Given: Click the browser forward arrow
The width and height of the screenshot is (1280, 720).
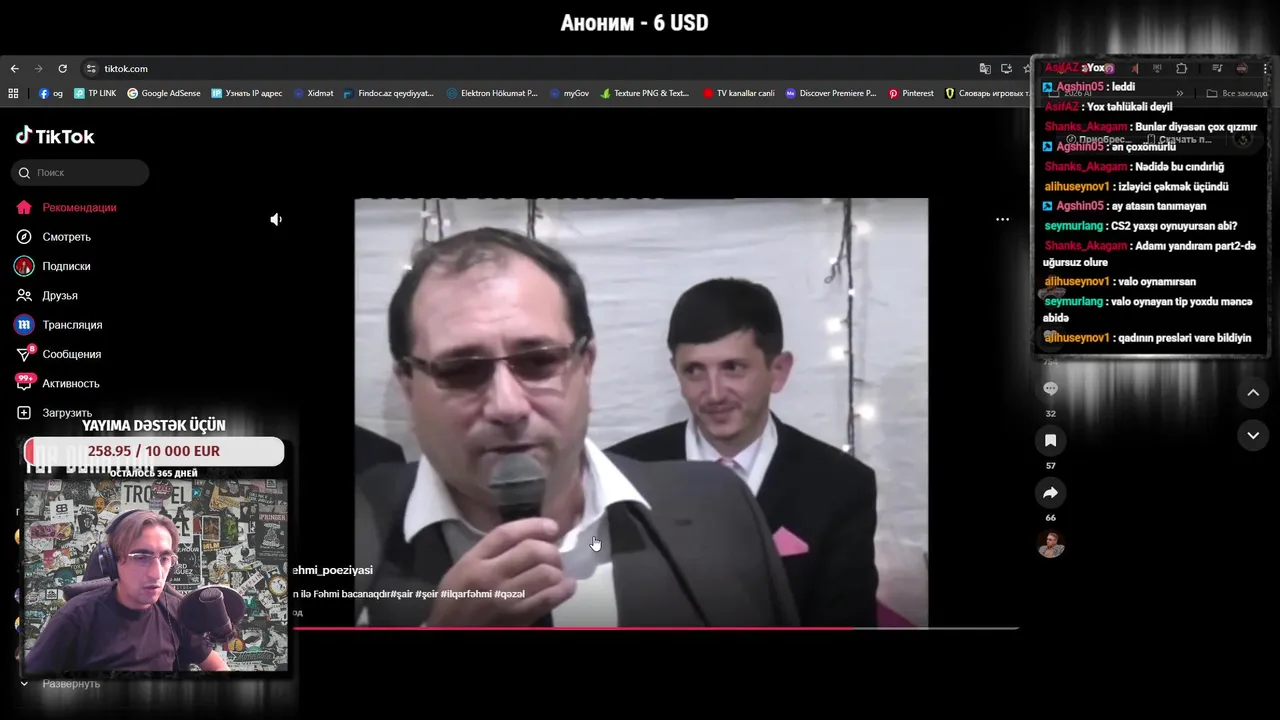Looking at the screenshot, I should click(x=38, y=69).
